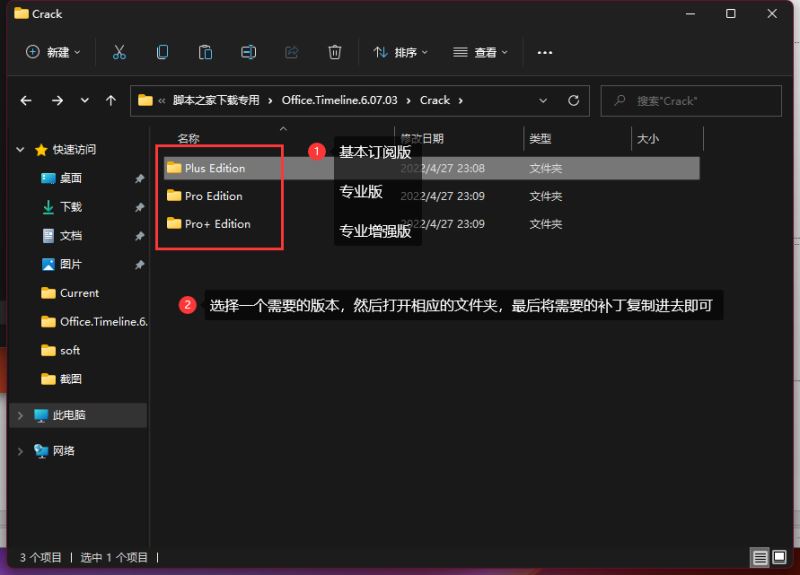This screenshot has width=800, height=575.
Task: Click the search box 搜索"Crack"
Action: [x=700, y=100]
